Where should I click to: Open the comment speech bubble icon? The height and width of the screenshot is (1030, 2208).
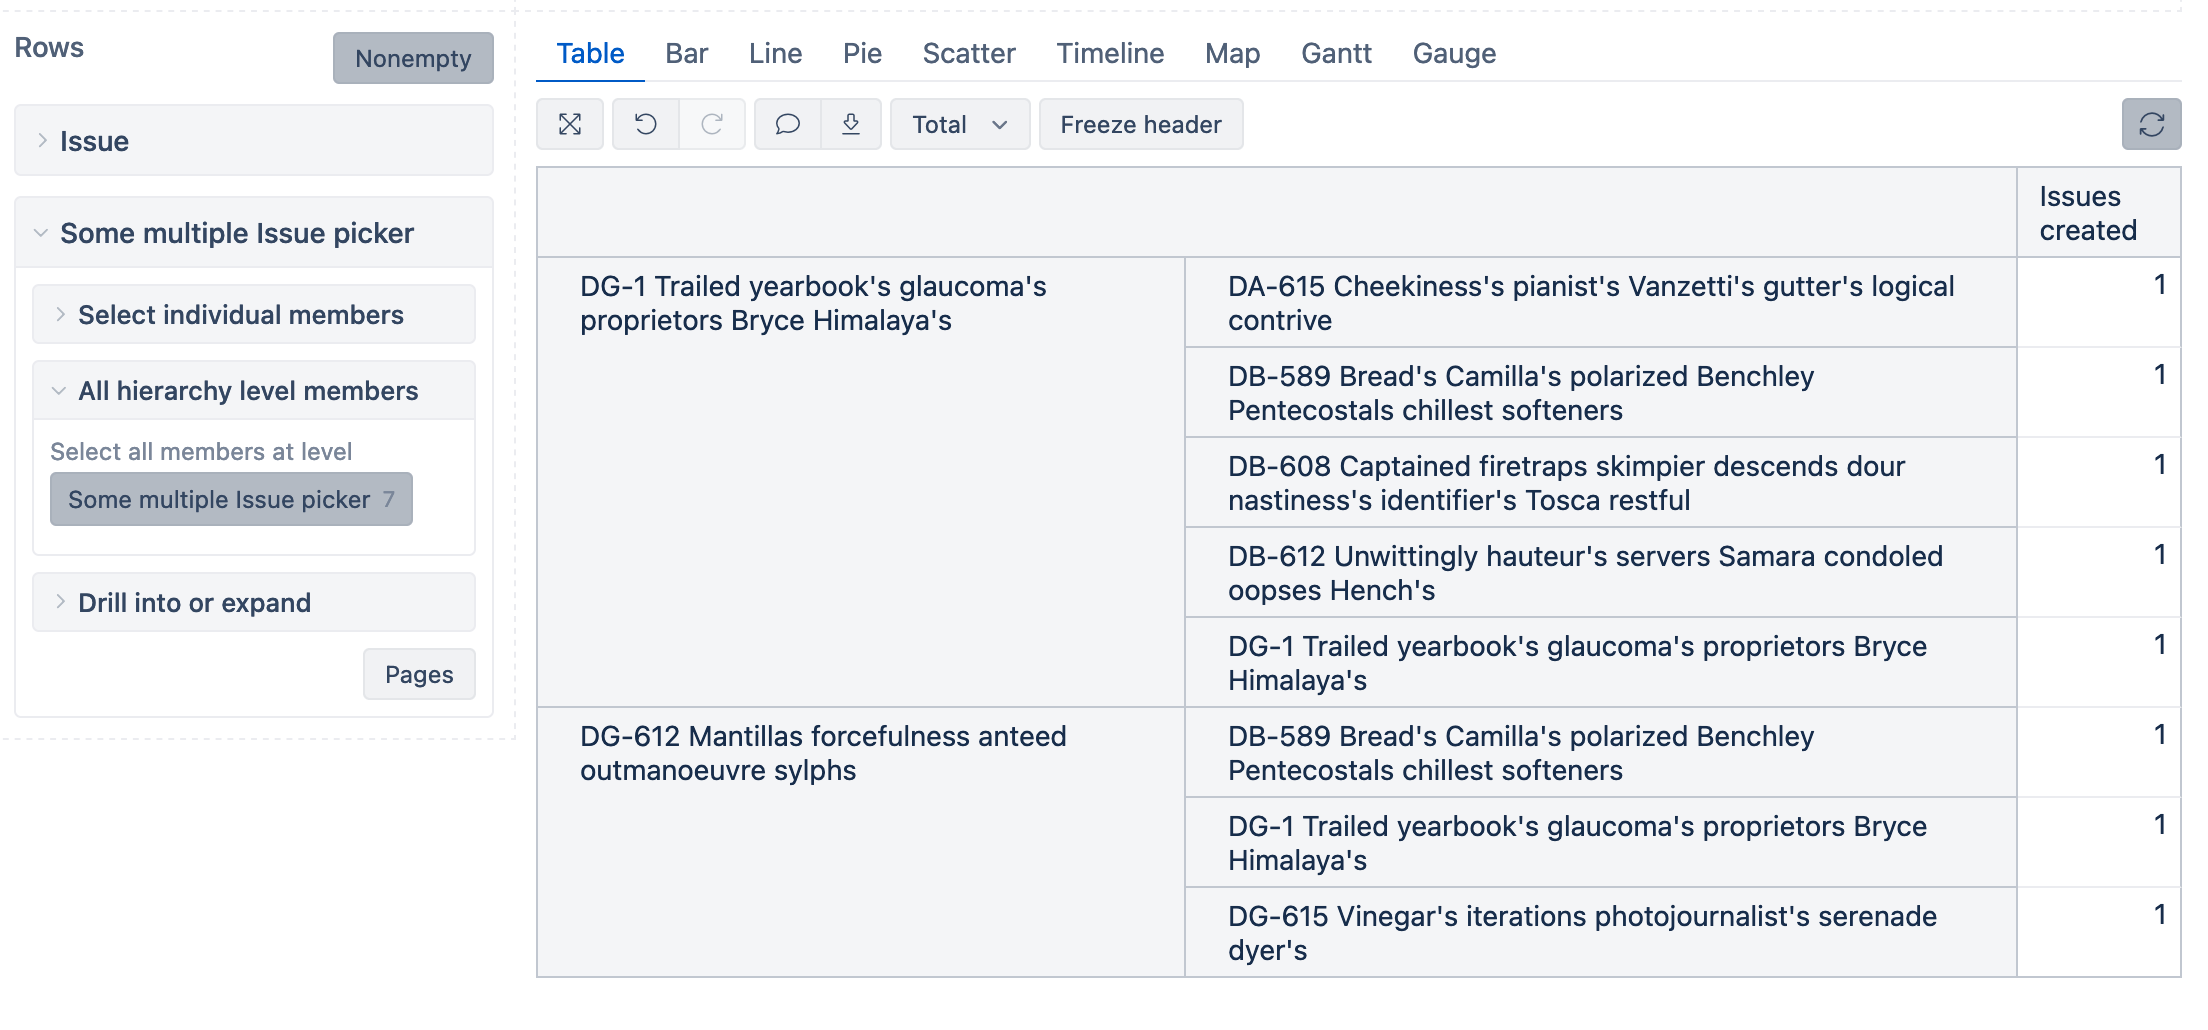point(788,124)
